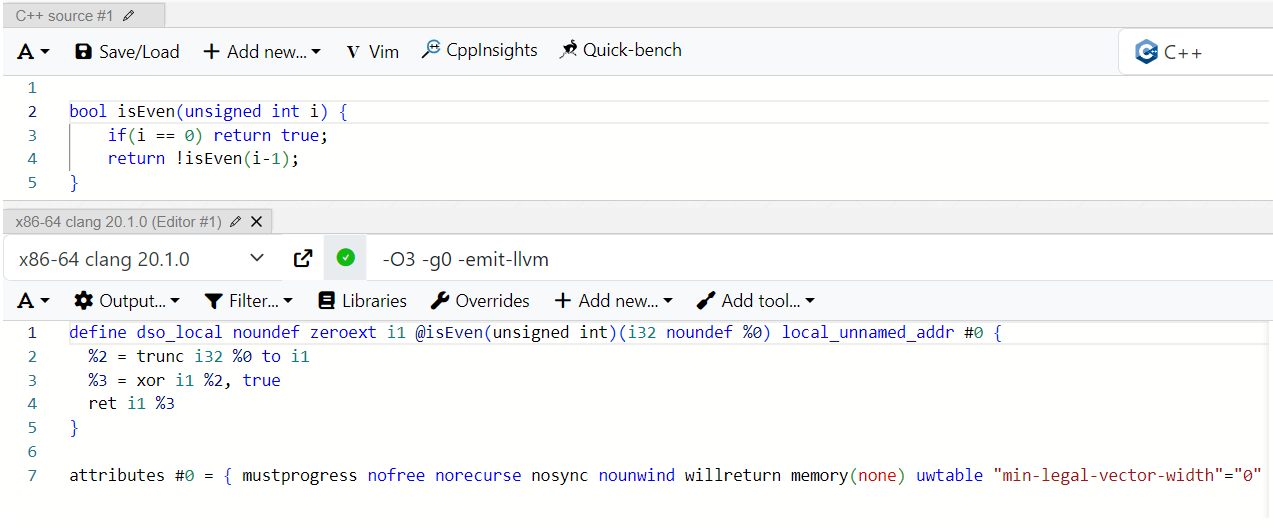Viewport: 1273px width, 531px height.
Task: Toggle Vim mode in the editor
Action: pos(372,51)
